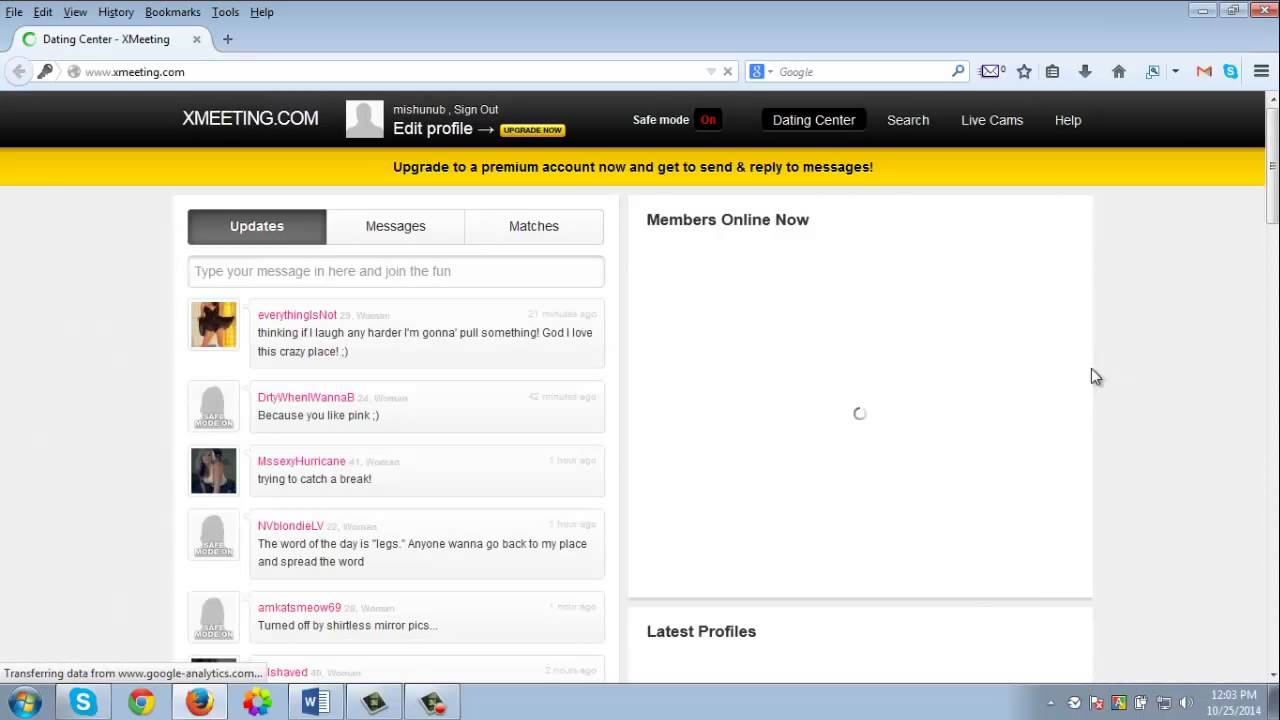Click the yellow UPGRADE NOW badge

[x=532, y=130]
